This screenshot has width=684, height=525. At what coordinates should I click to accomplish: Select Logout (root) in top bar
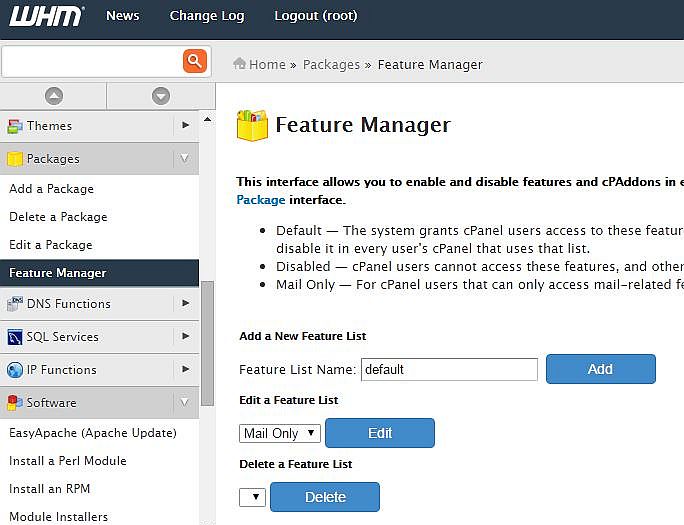316,16
